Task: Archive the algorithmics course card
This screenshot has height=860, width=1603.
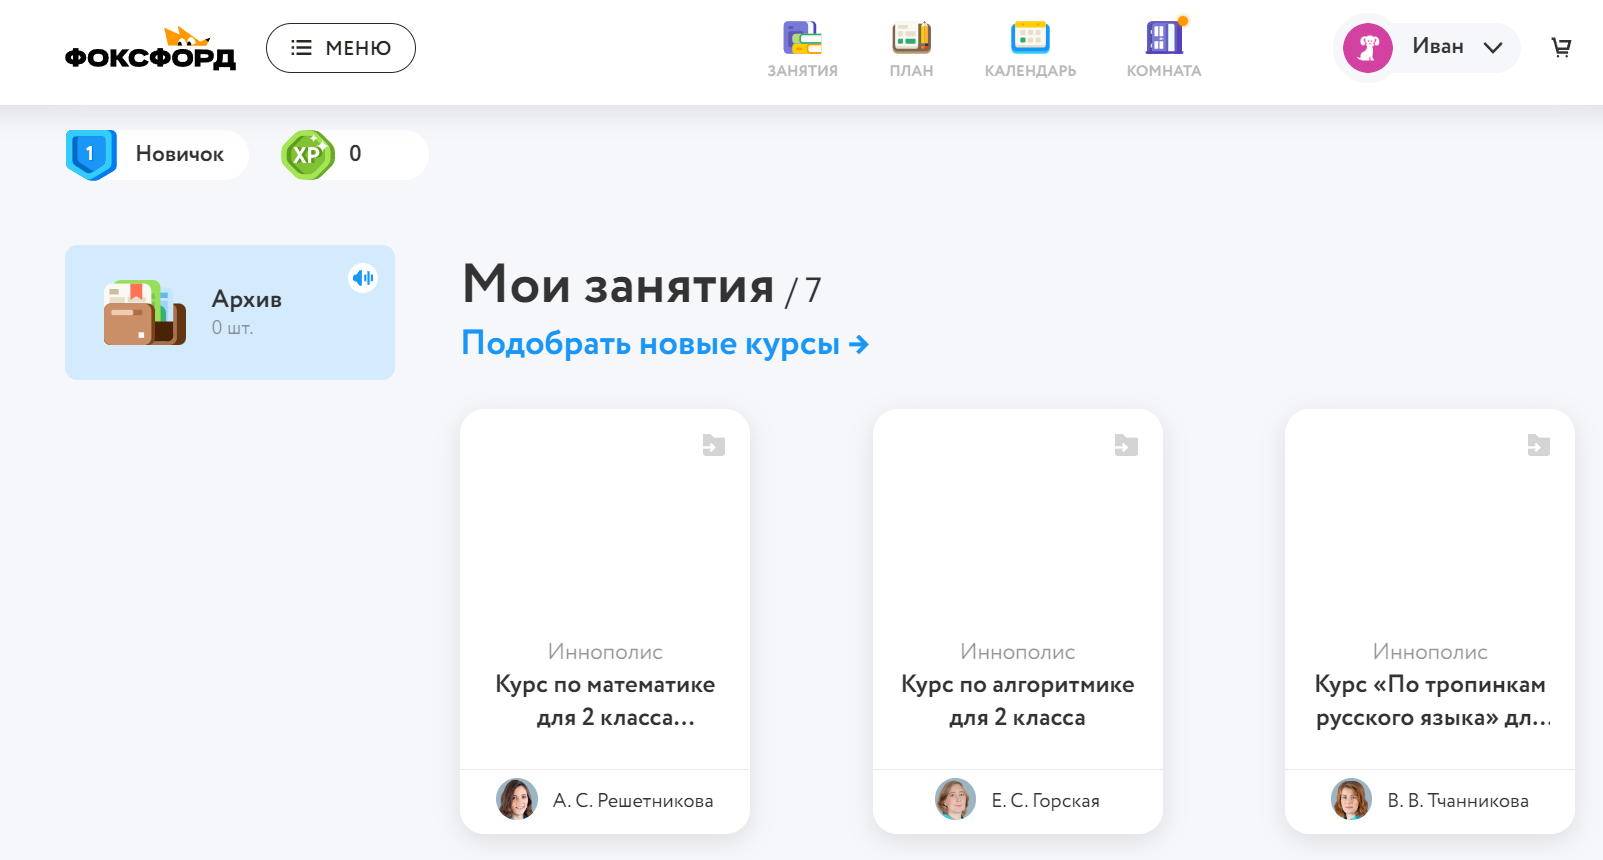Action: 1126,445
